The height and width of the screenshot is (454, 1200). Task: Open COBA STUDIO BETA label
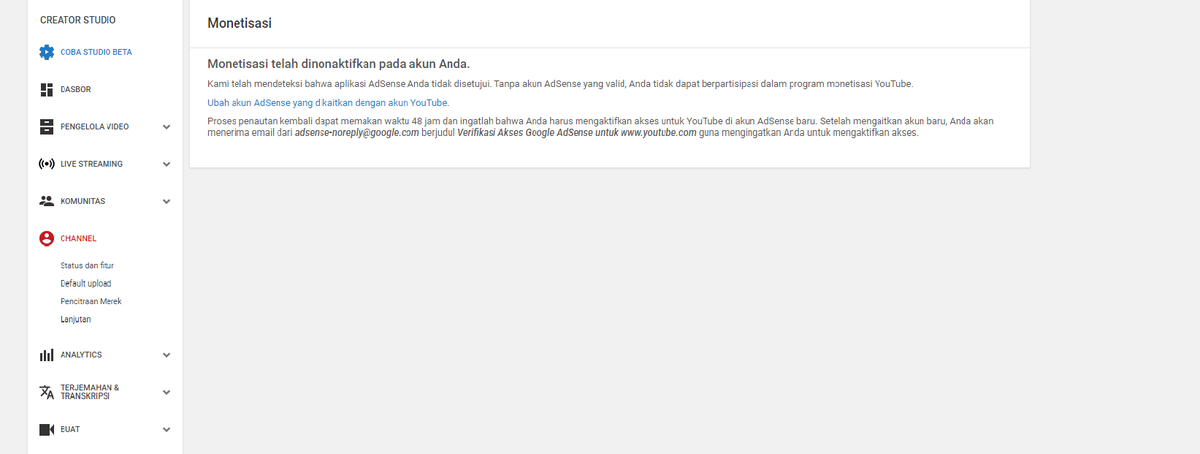click(96, 52)
